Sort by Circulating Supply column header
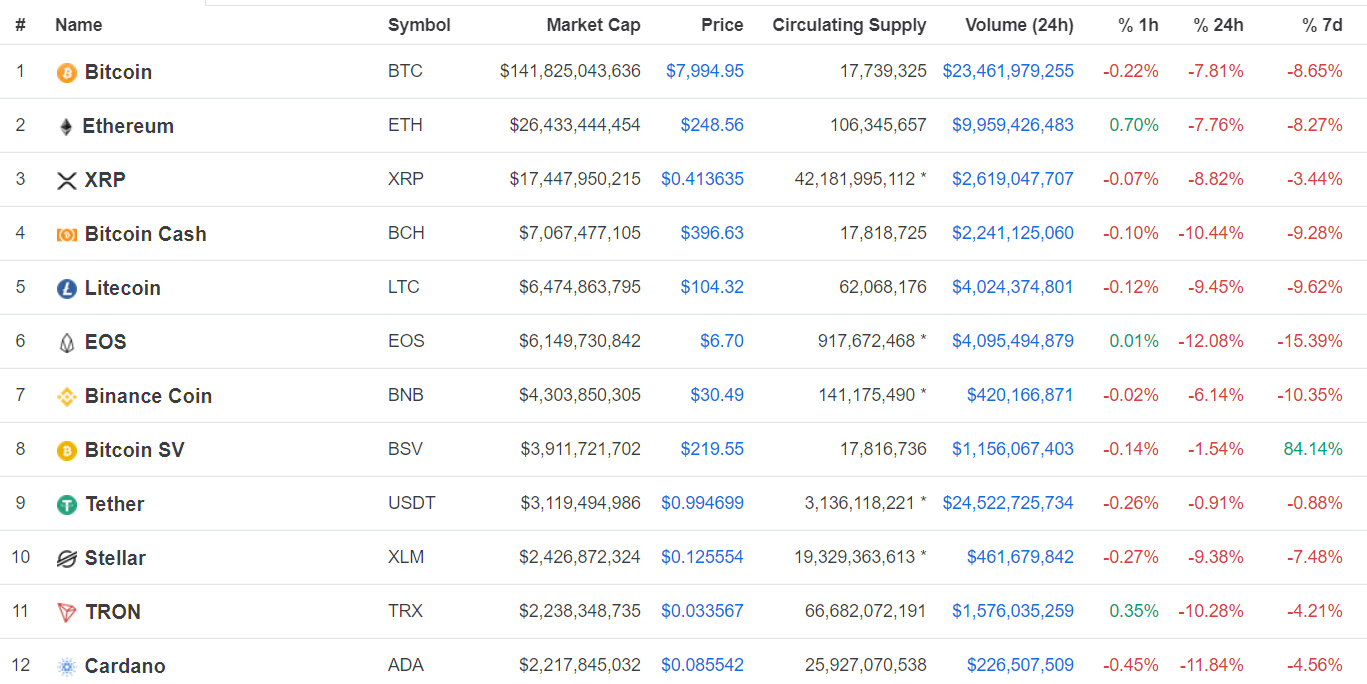Screen dimensions: 1367x684 pos(849,25)
